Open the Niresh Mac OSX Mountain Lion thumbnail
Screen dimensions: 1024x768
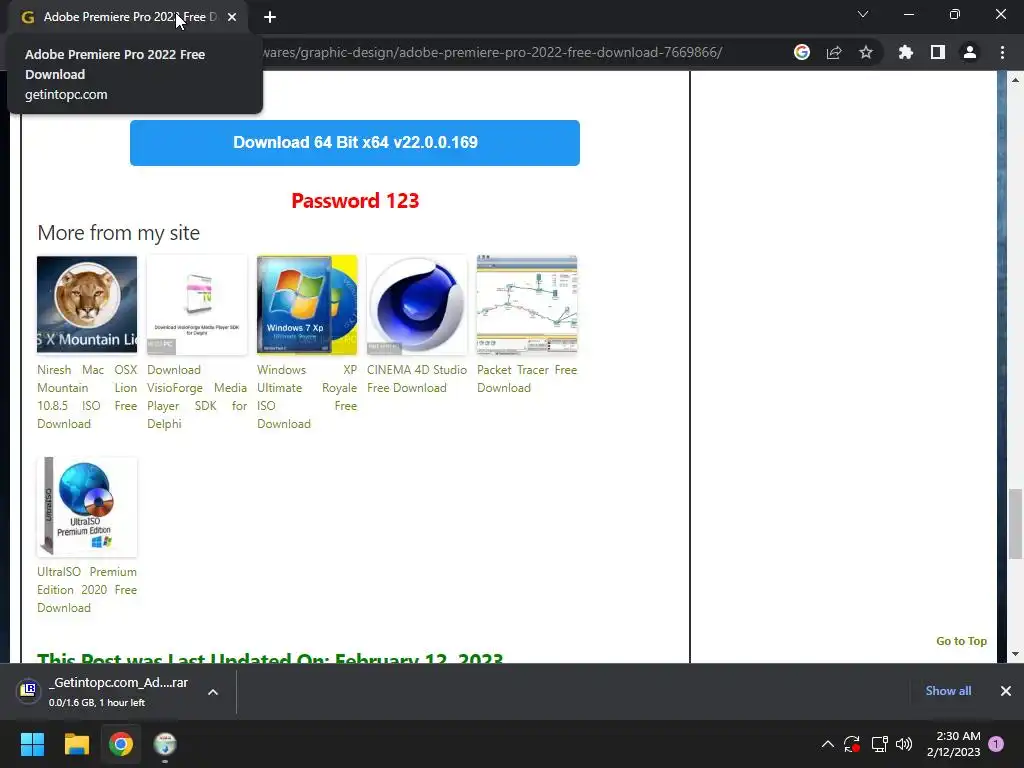click(x=87, y=304)
